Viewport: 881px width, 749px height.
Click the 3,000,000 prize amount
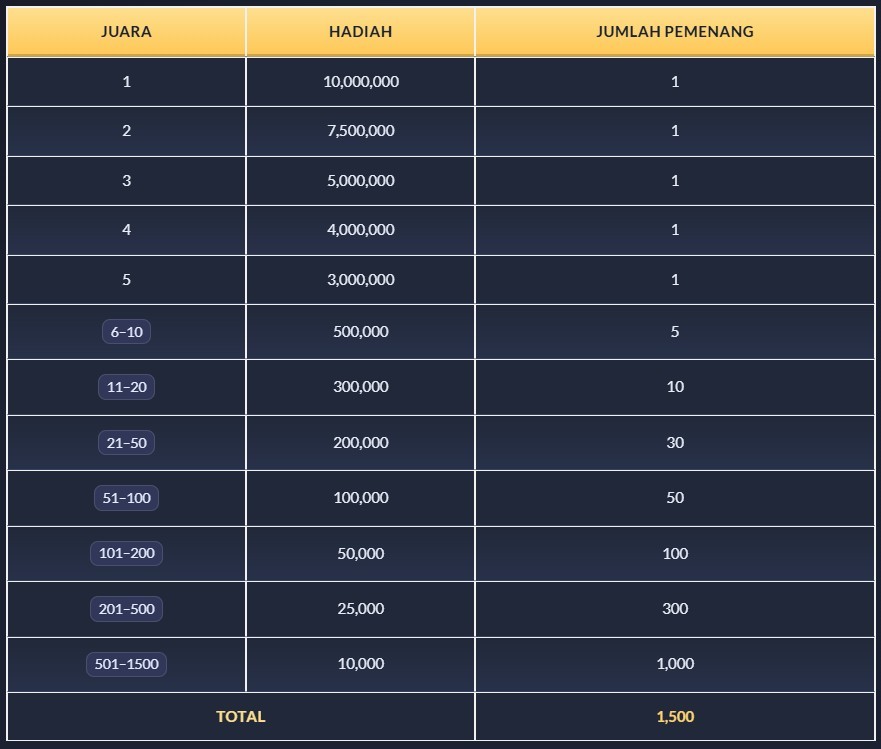[x=360, y=280]
